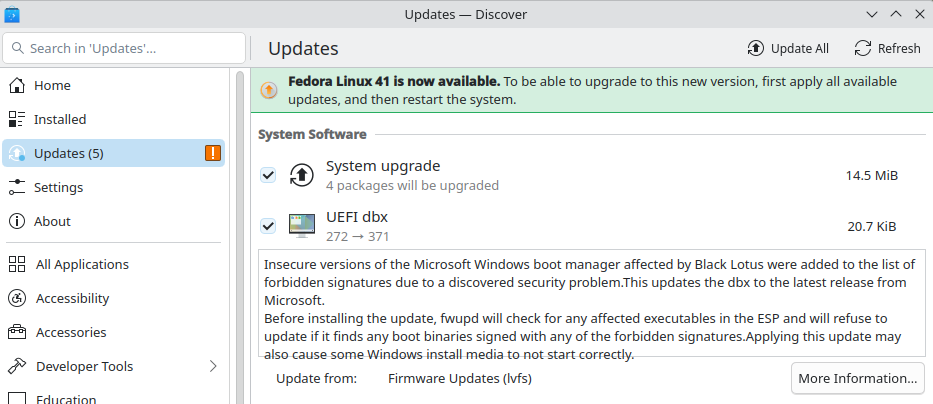The image size is (933, 404).
Task: Click the More Information button
Action: pyautogui.click(x=857, y=378)
